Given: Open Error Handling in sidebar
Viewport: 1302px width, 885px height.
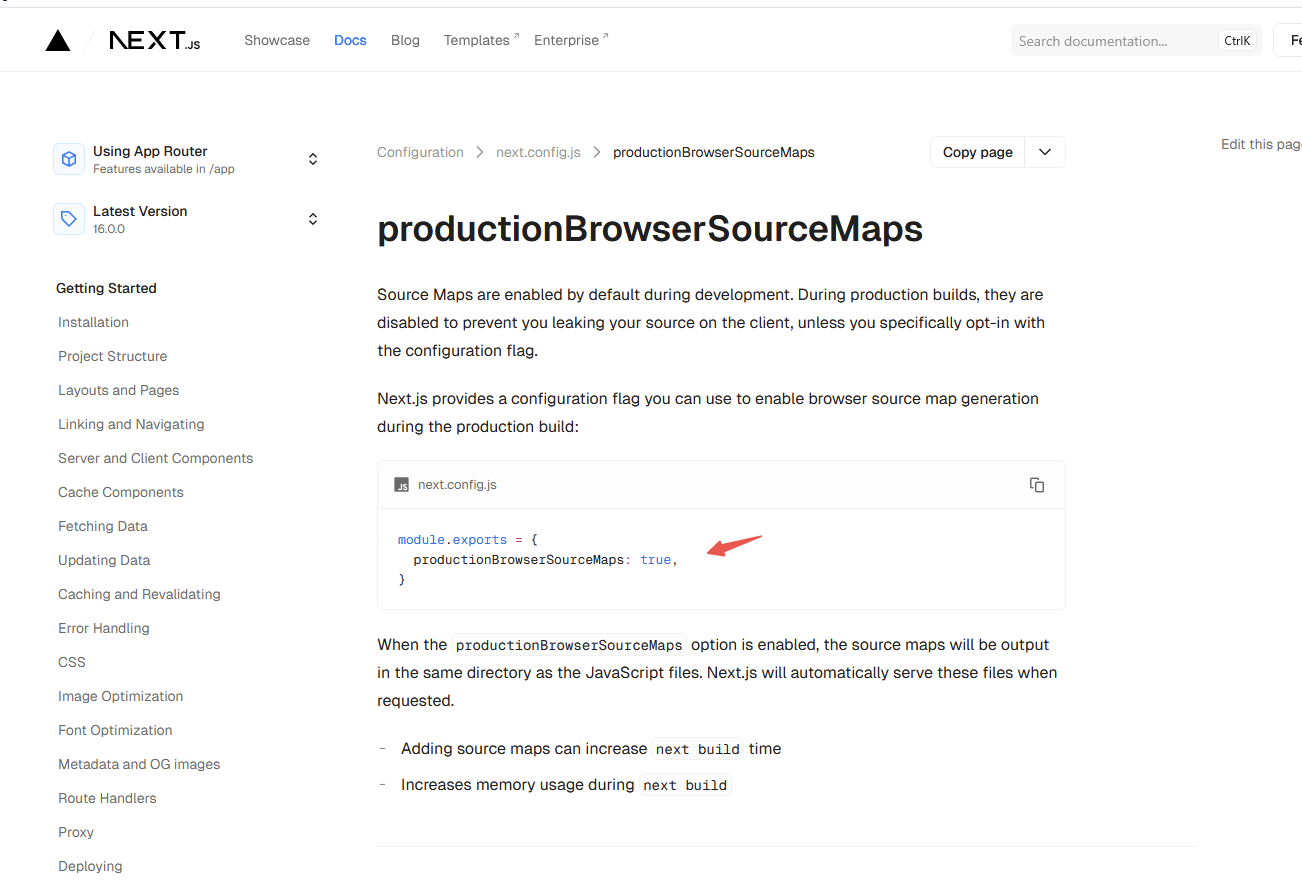Looking at the screenshot, I should pos(103,628).
